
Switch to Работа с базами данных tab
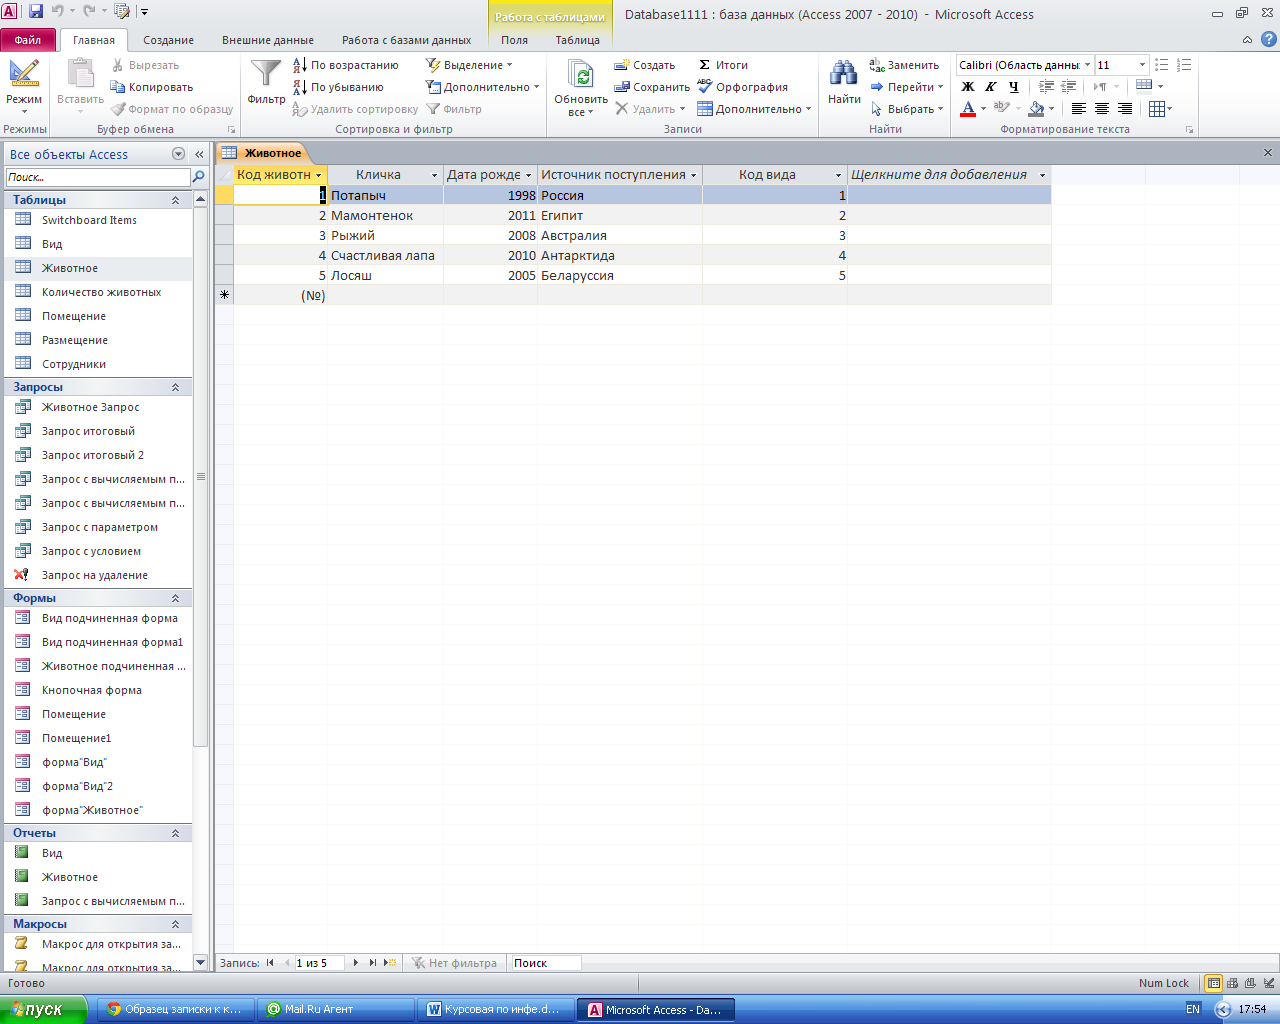[x=406, y=40]
